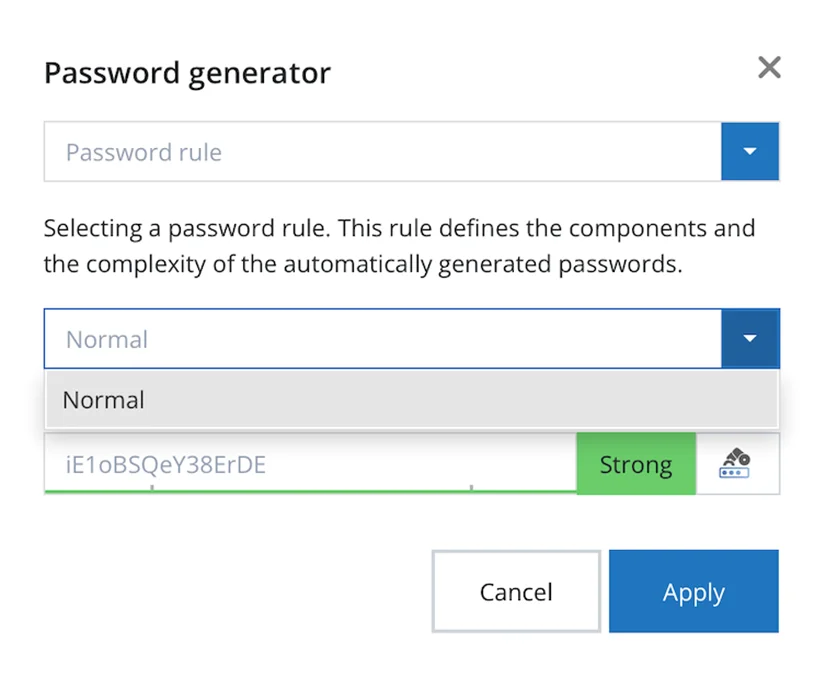Click the Password generator dialog title
This screenshot has width=826, height=687.
pyautogui.click(x=187, y=73)
